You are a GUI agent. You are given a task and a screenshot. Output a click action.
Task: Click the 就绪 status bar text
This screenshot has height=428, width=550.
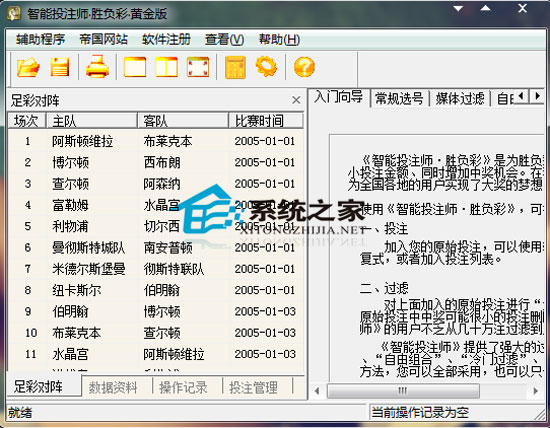coord(20,412)
